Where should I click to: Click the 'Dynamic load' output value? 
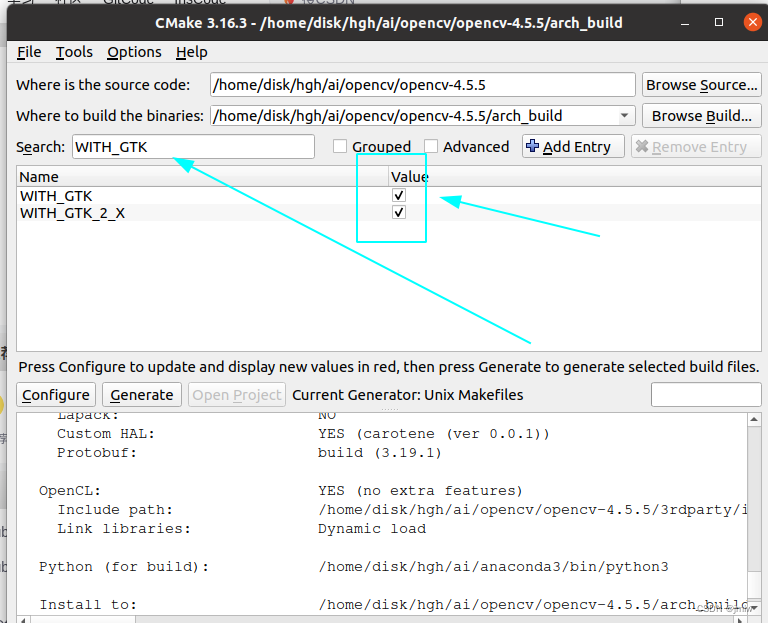[372, 528]
